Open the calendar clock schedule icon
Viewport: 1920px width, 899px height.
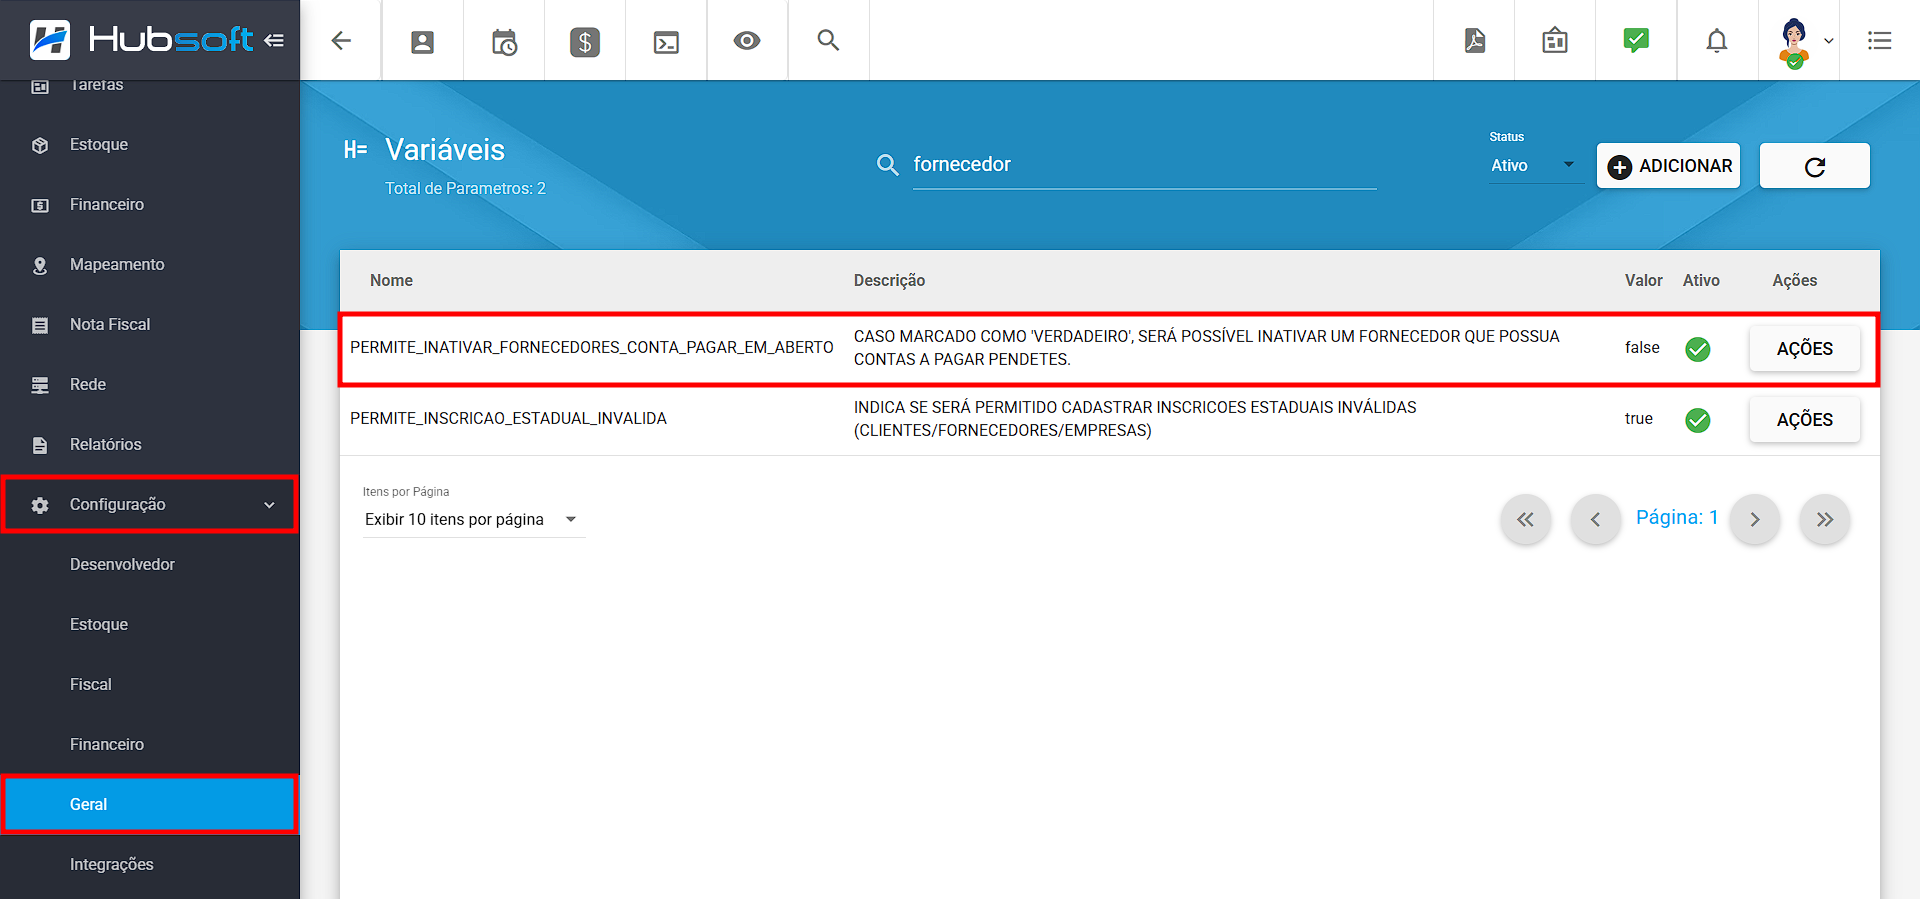(504, 42)
